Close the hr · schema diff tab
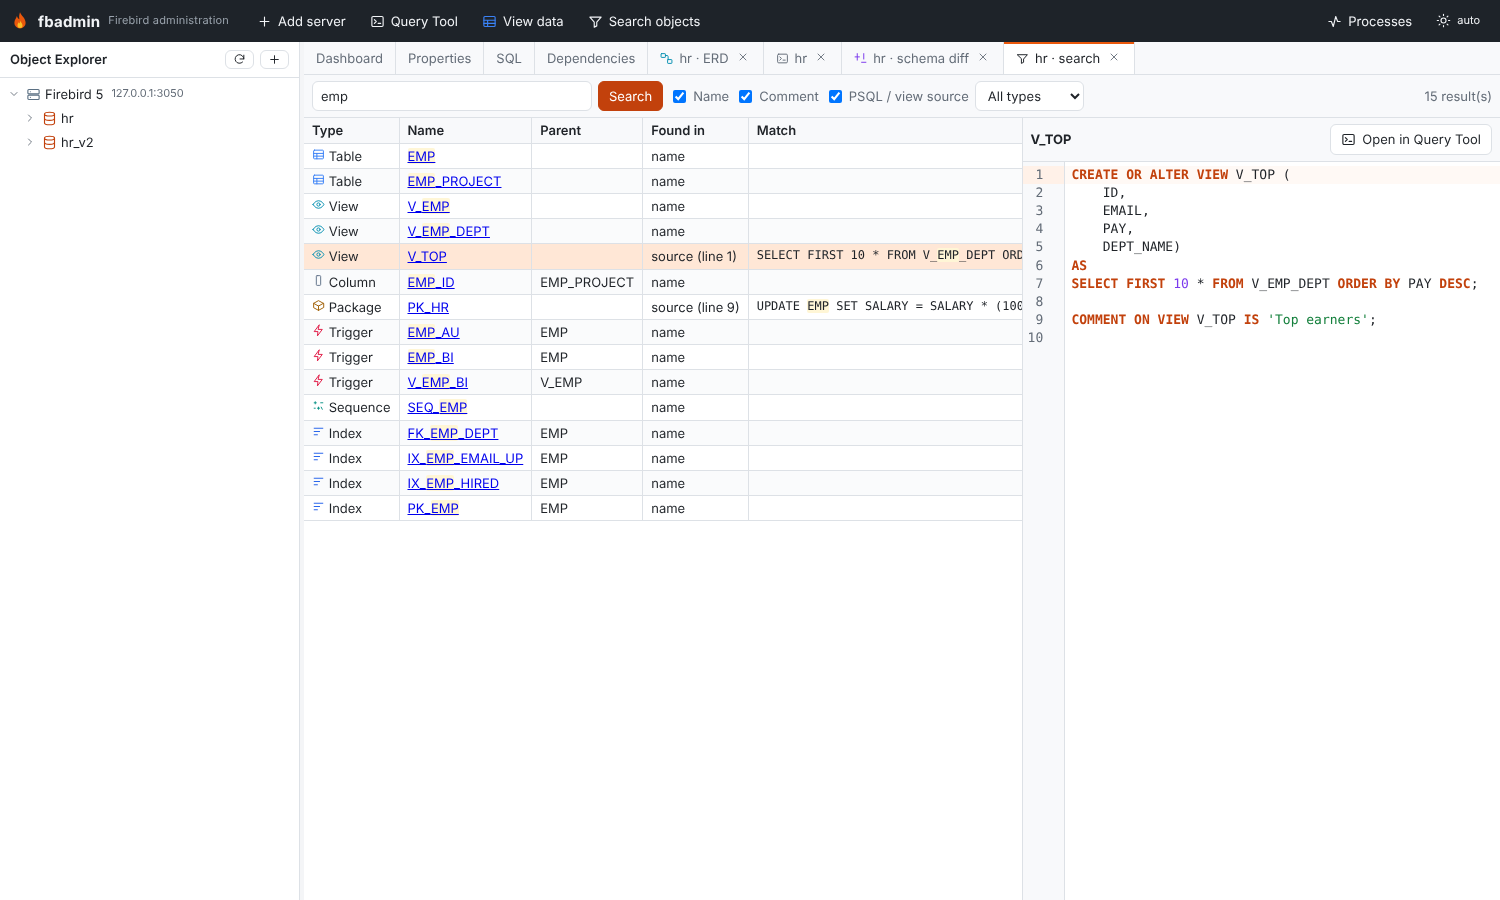Screen dimensions: 1500x900 [983, 58]
